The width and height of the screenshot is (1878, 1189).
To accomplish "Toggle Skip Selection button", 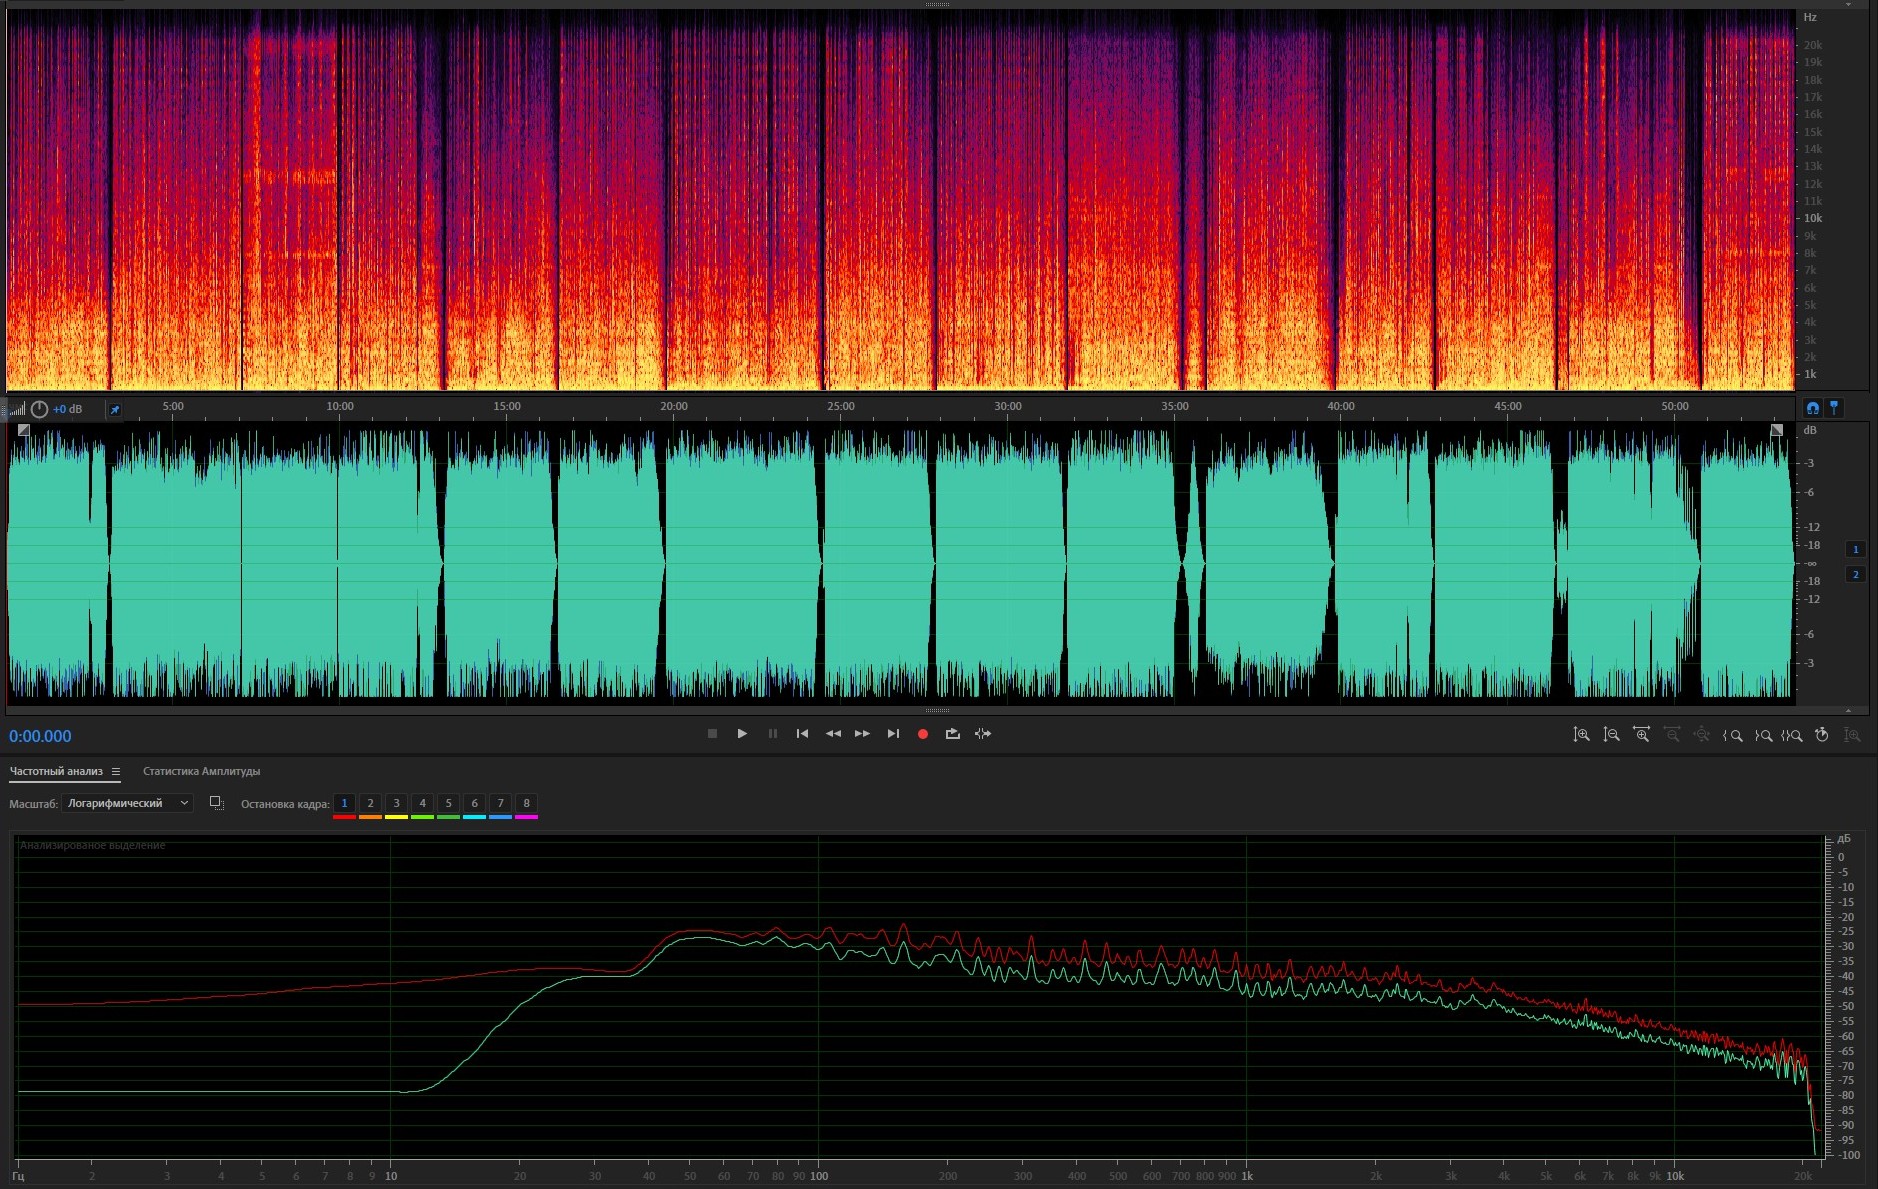I will coord(983,734).
